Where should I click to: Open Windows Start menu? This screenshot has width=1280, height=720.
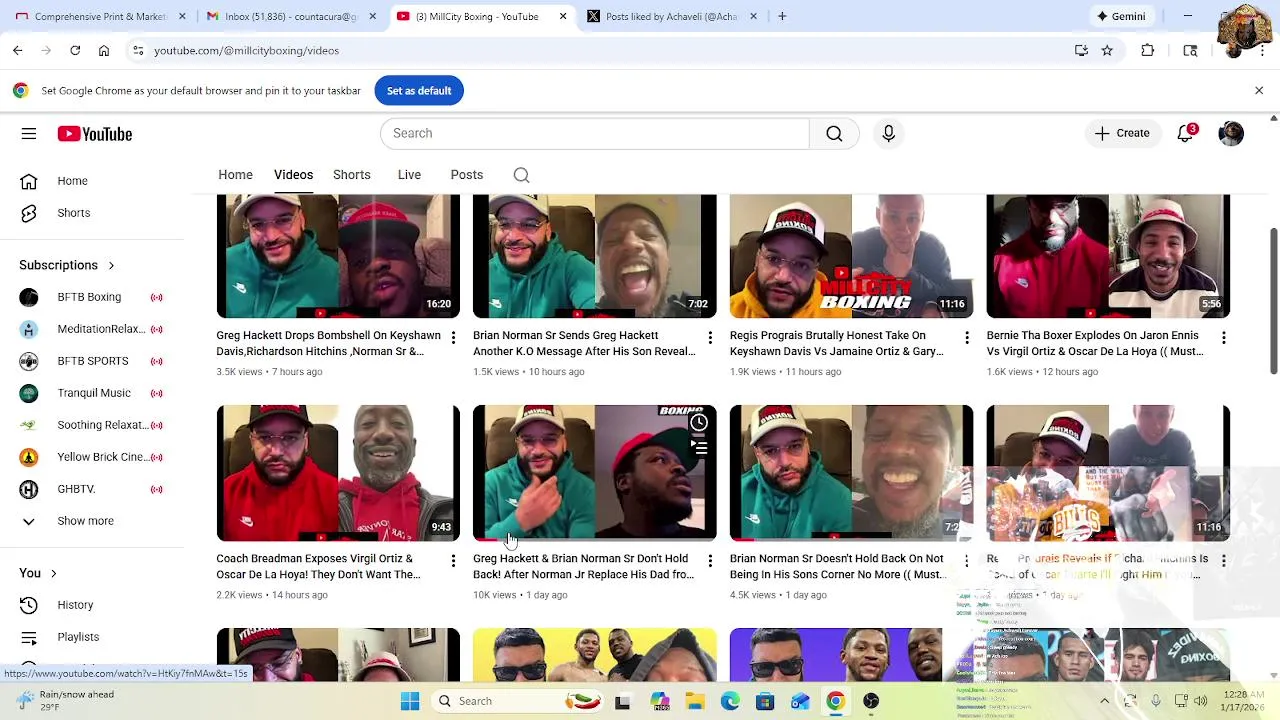pyautogui.click(x=410, y=701)
